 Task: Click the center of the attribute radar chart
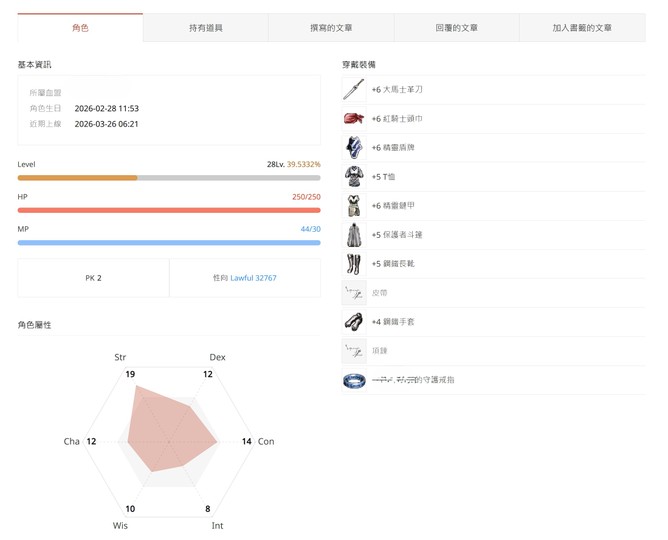(169, 441)
